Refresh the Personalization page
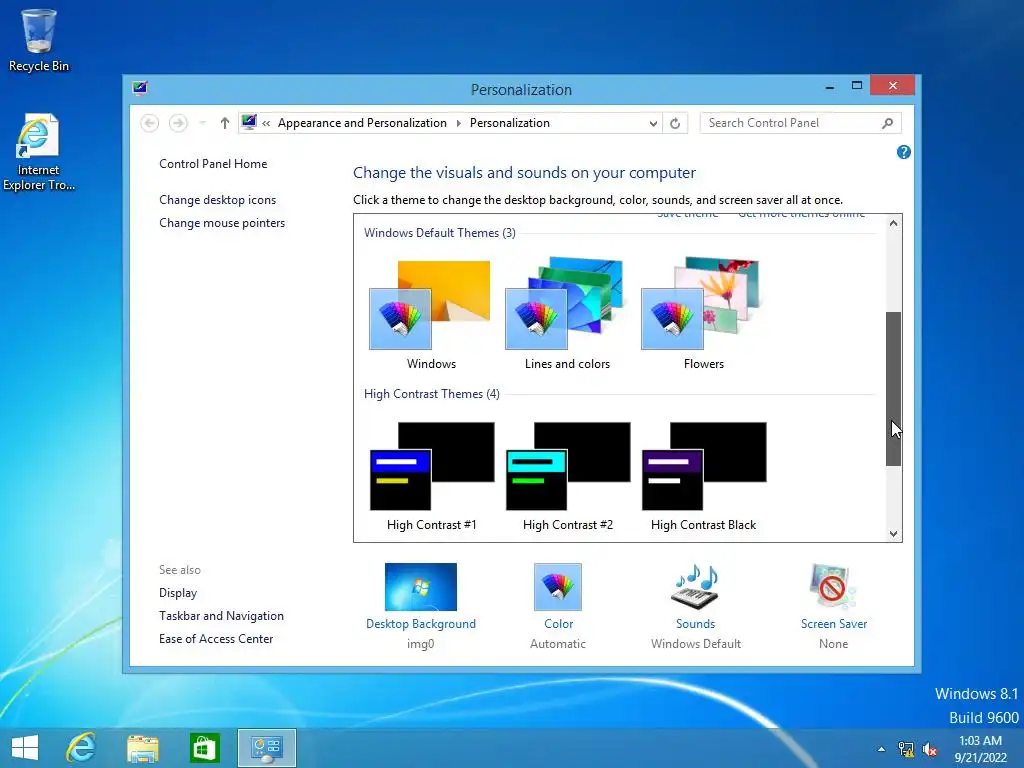Viewport: 1024px width, 768px height. tap(675, 123)
